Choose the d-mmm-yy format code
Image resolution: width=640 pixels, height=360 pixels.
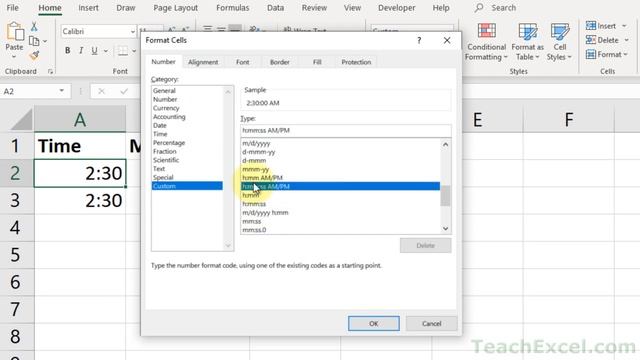340,152
